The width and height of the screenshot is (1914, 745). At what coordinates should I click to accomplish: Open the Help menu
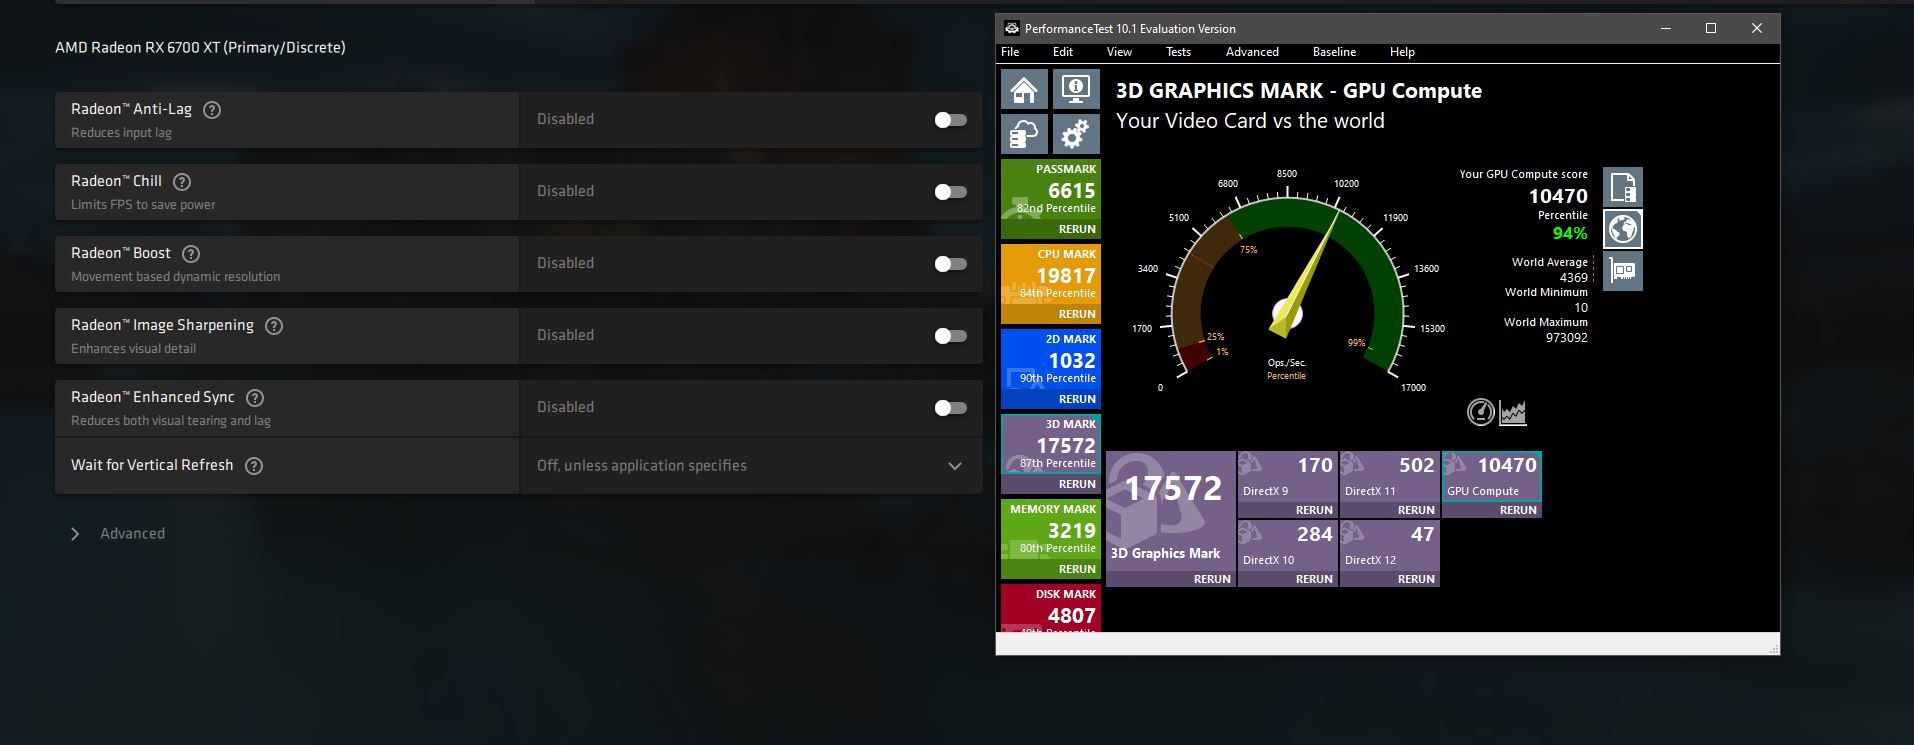coord(1402,52)
